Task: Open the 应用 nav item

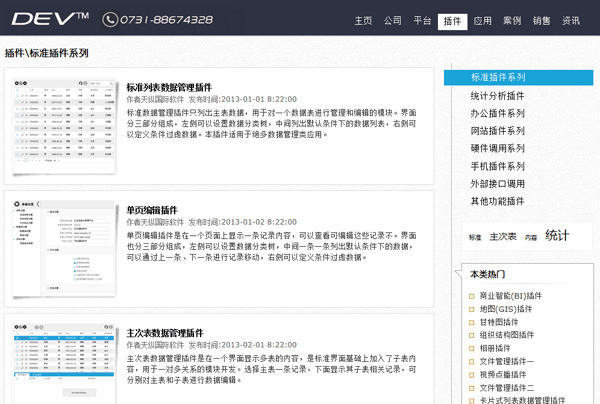Action: pos(482,21)
